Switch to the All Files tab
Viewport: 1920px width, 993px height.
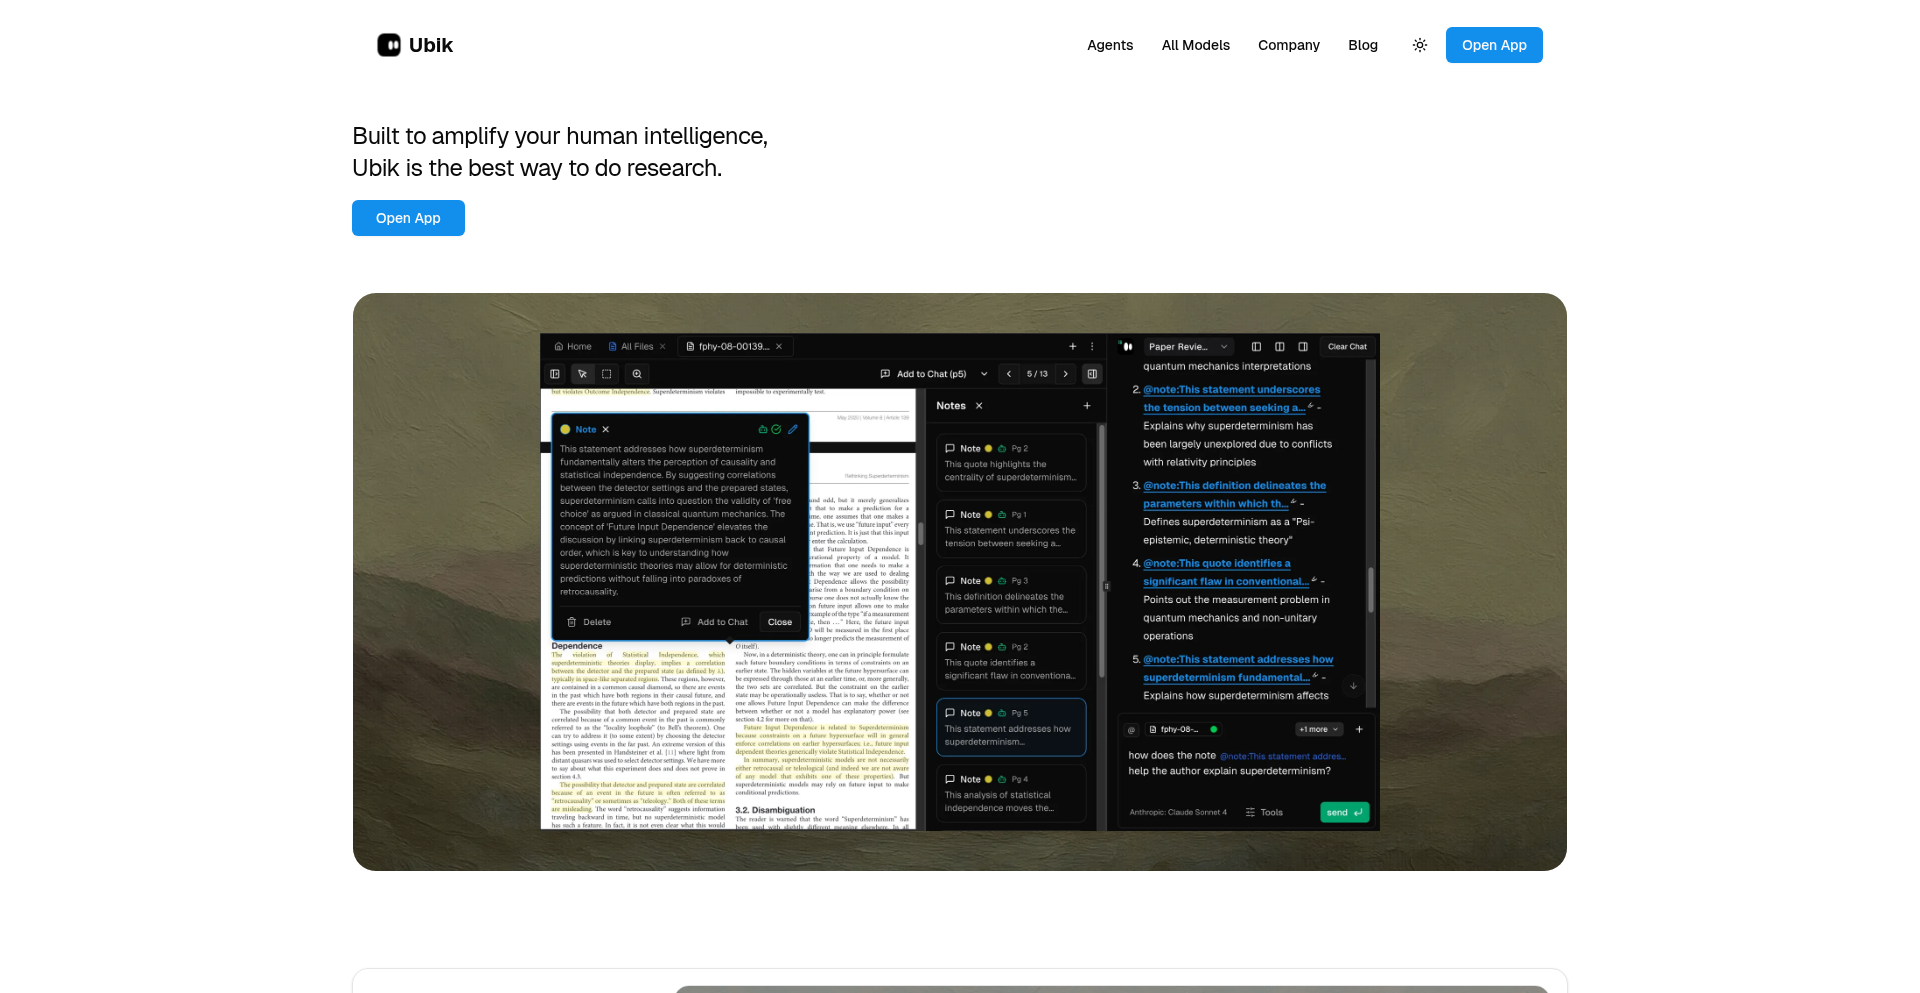click(631, 347)
